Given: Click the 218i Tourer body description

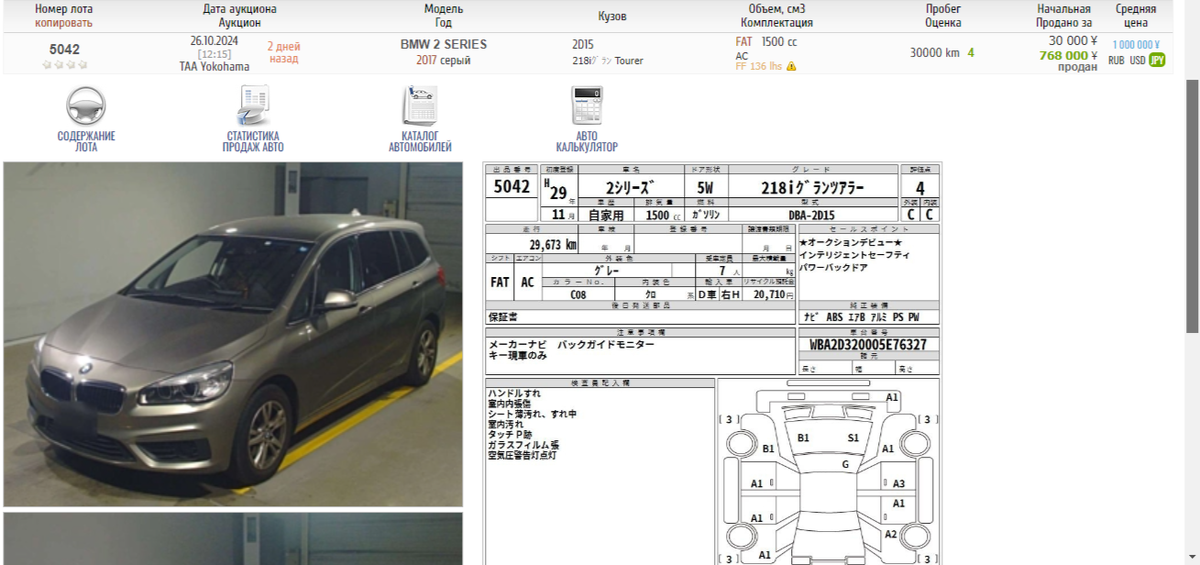Looking at the screenshot, I should [x=607, y=61].
